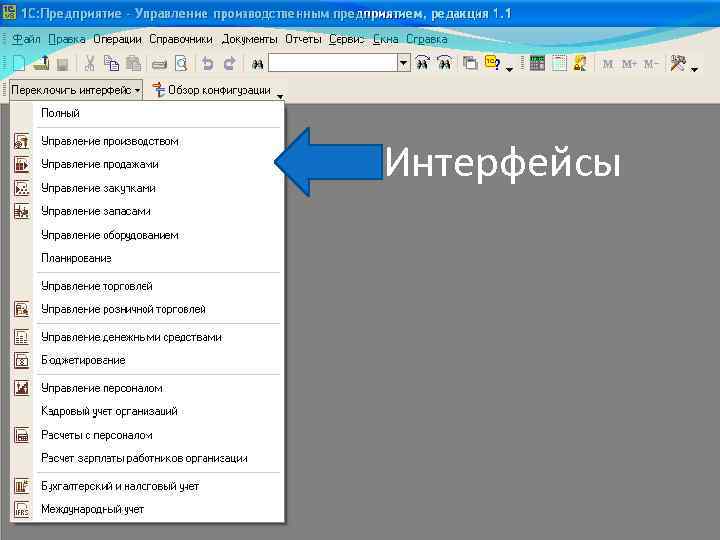Click the Find previous binoculars icon

pos(444,63)
